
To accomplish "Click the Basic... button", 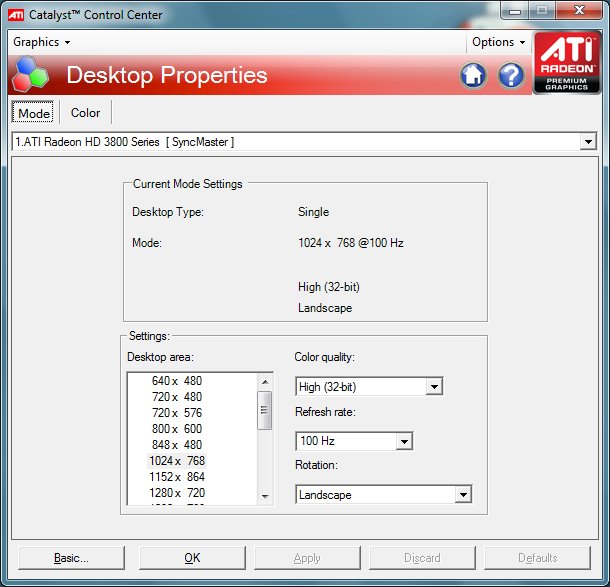I will pos(71,558).
